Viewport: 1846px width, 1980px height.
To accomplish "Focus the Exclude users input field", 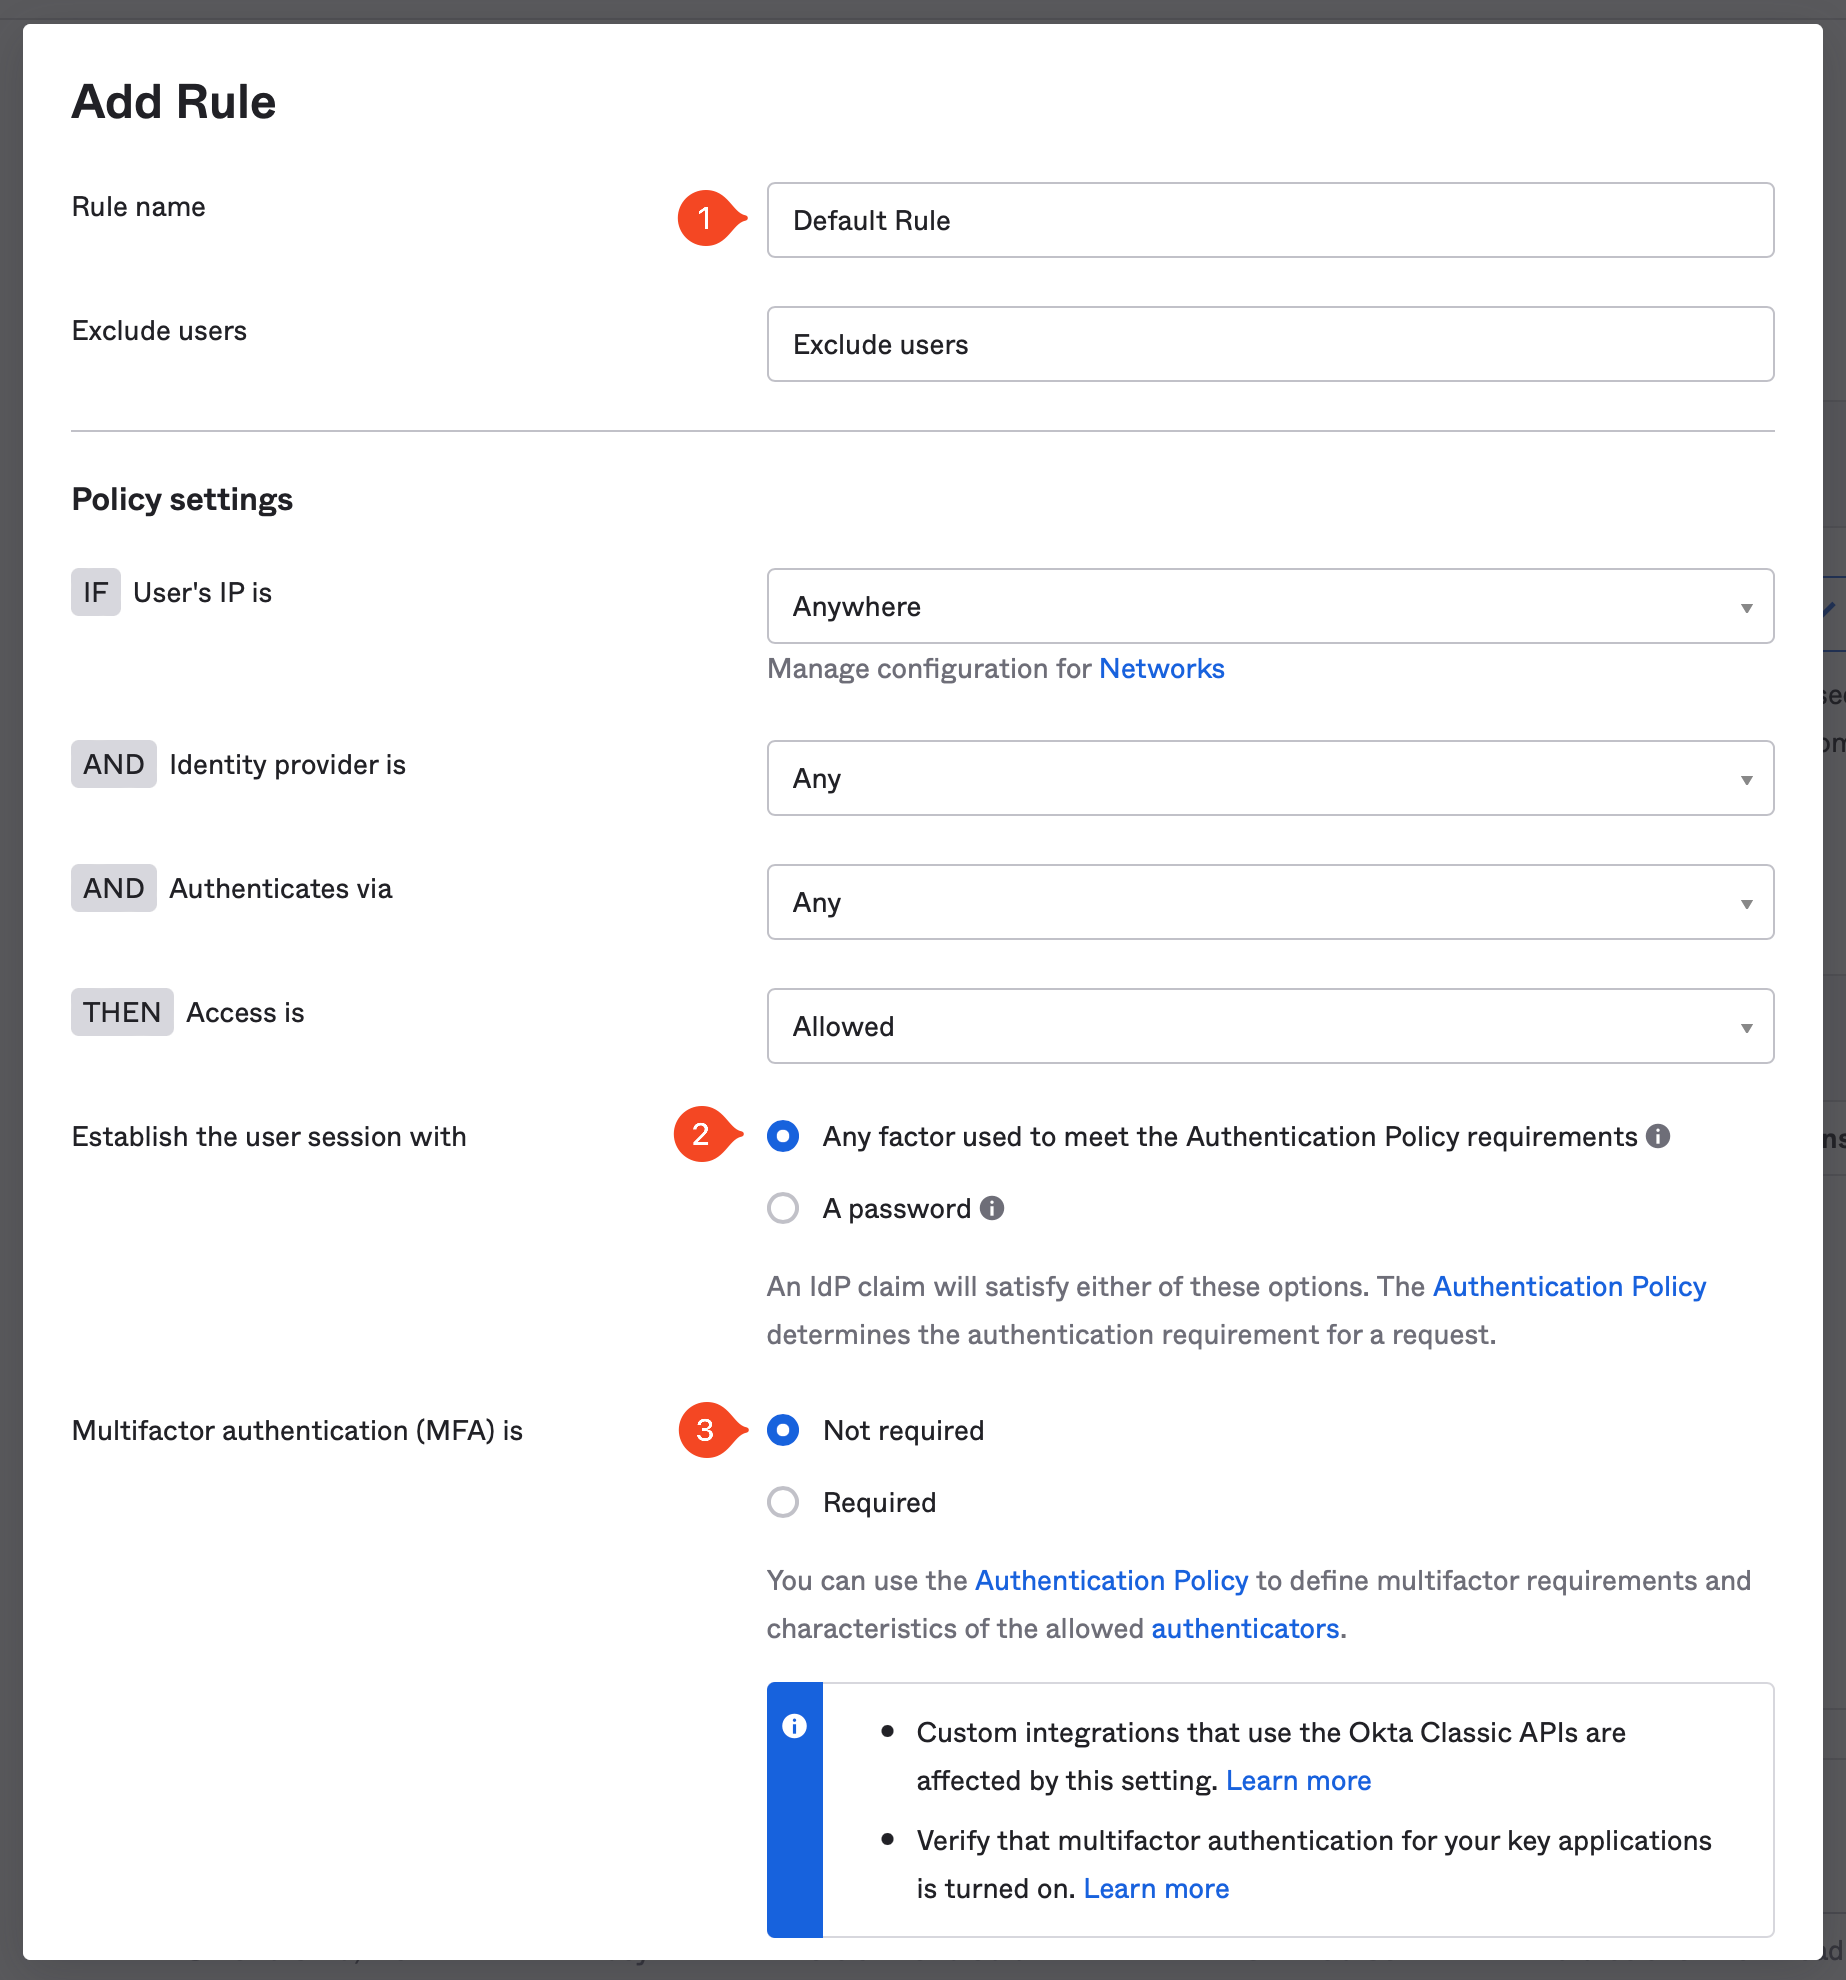I will (x=1270, y=344).
